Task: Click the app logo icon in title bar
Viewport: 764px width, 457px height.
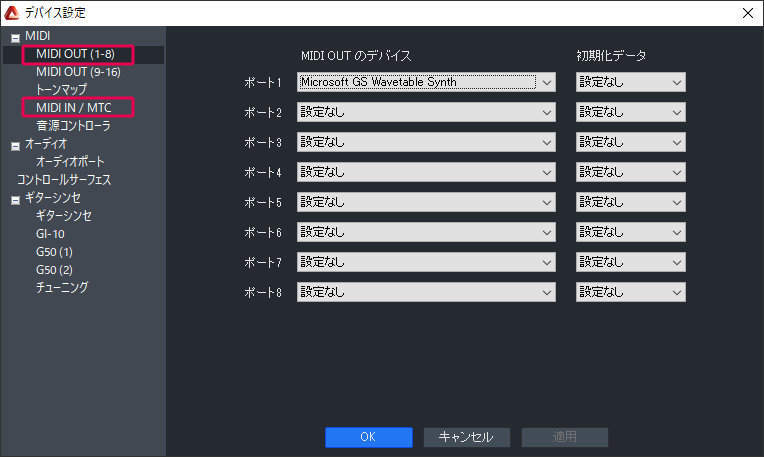Action: click(13, 13)
